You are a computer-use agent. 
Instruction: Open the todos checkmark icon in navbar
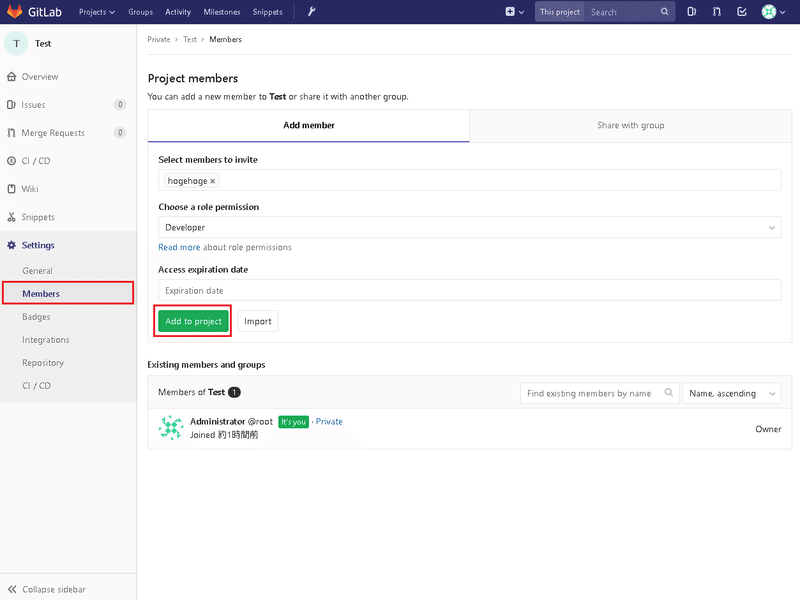click(x=742, y=11)
